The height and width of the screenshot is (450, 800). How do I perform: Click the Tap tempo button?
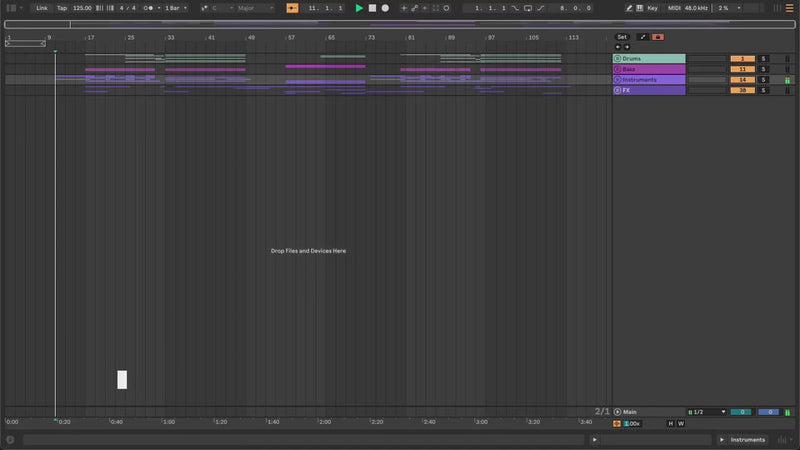[x=62, y=8]
